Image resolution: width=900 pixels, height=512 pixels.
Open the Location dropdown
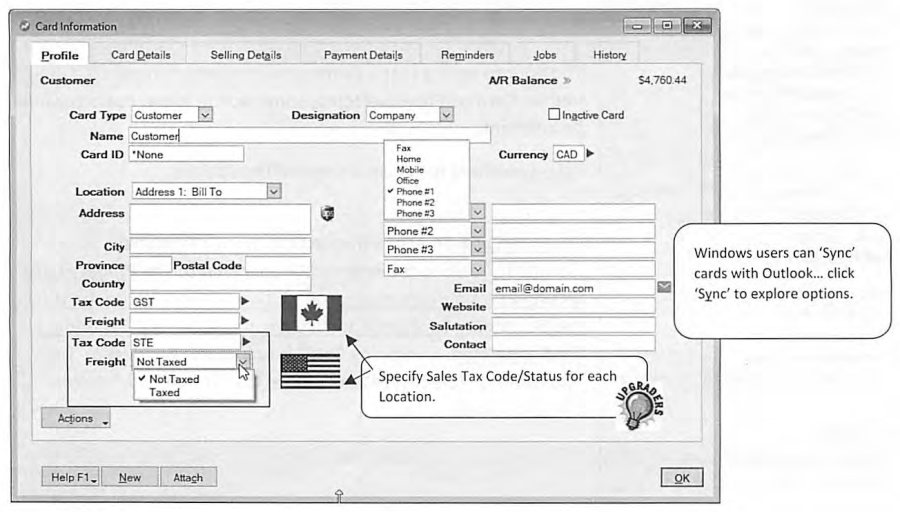click(274, 191)
